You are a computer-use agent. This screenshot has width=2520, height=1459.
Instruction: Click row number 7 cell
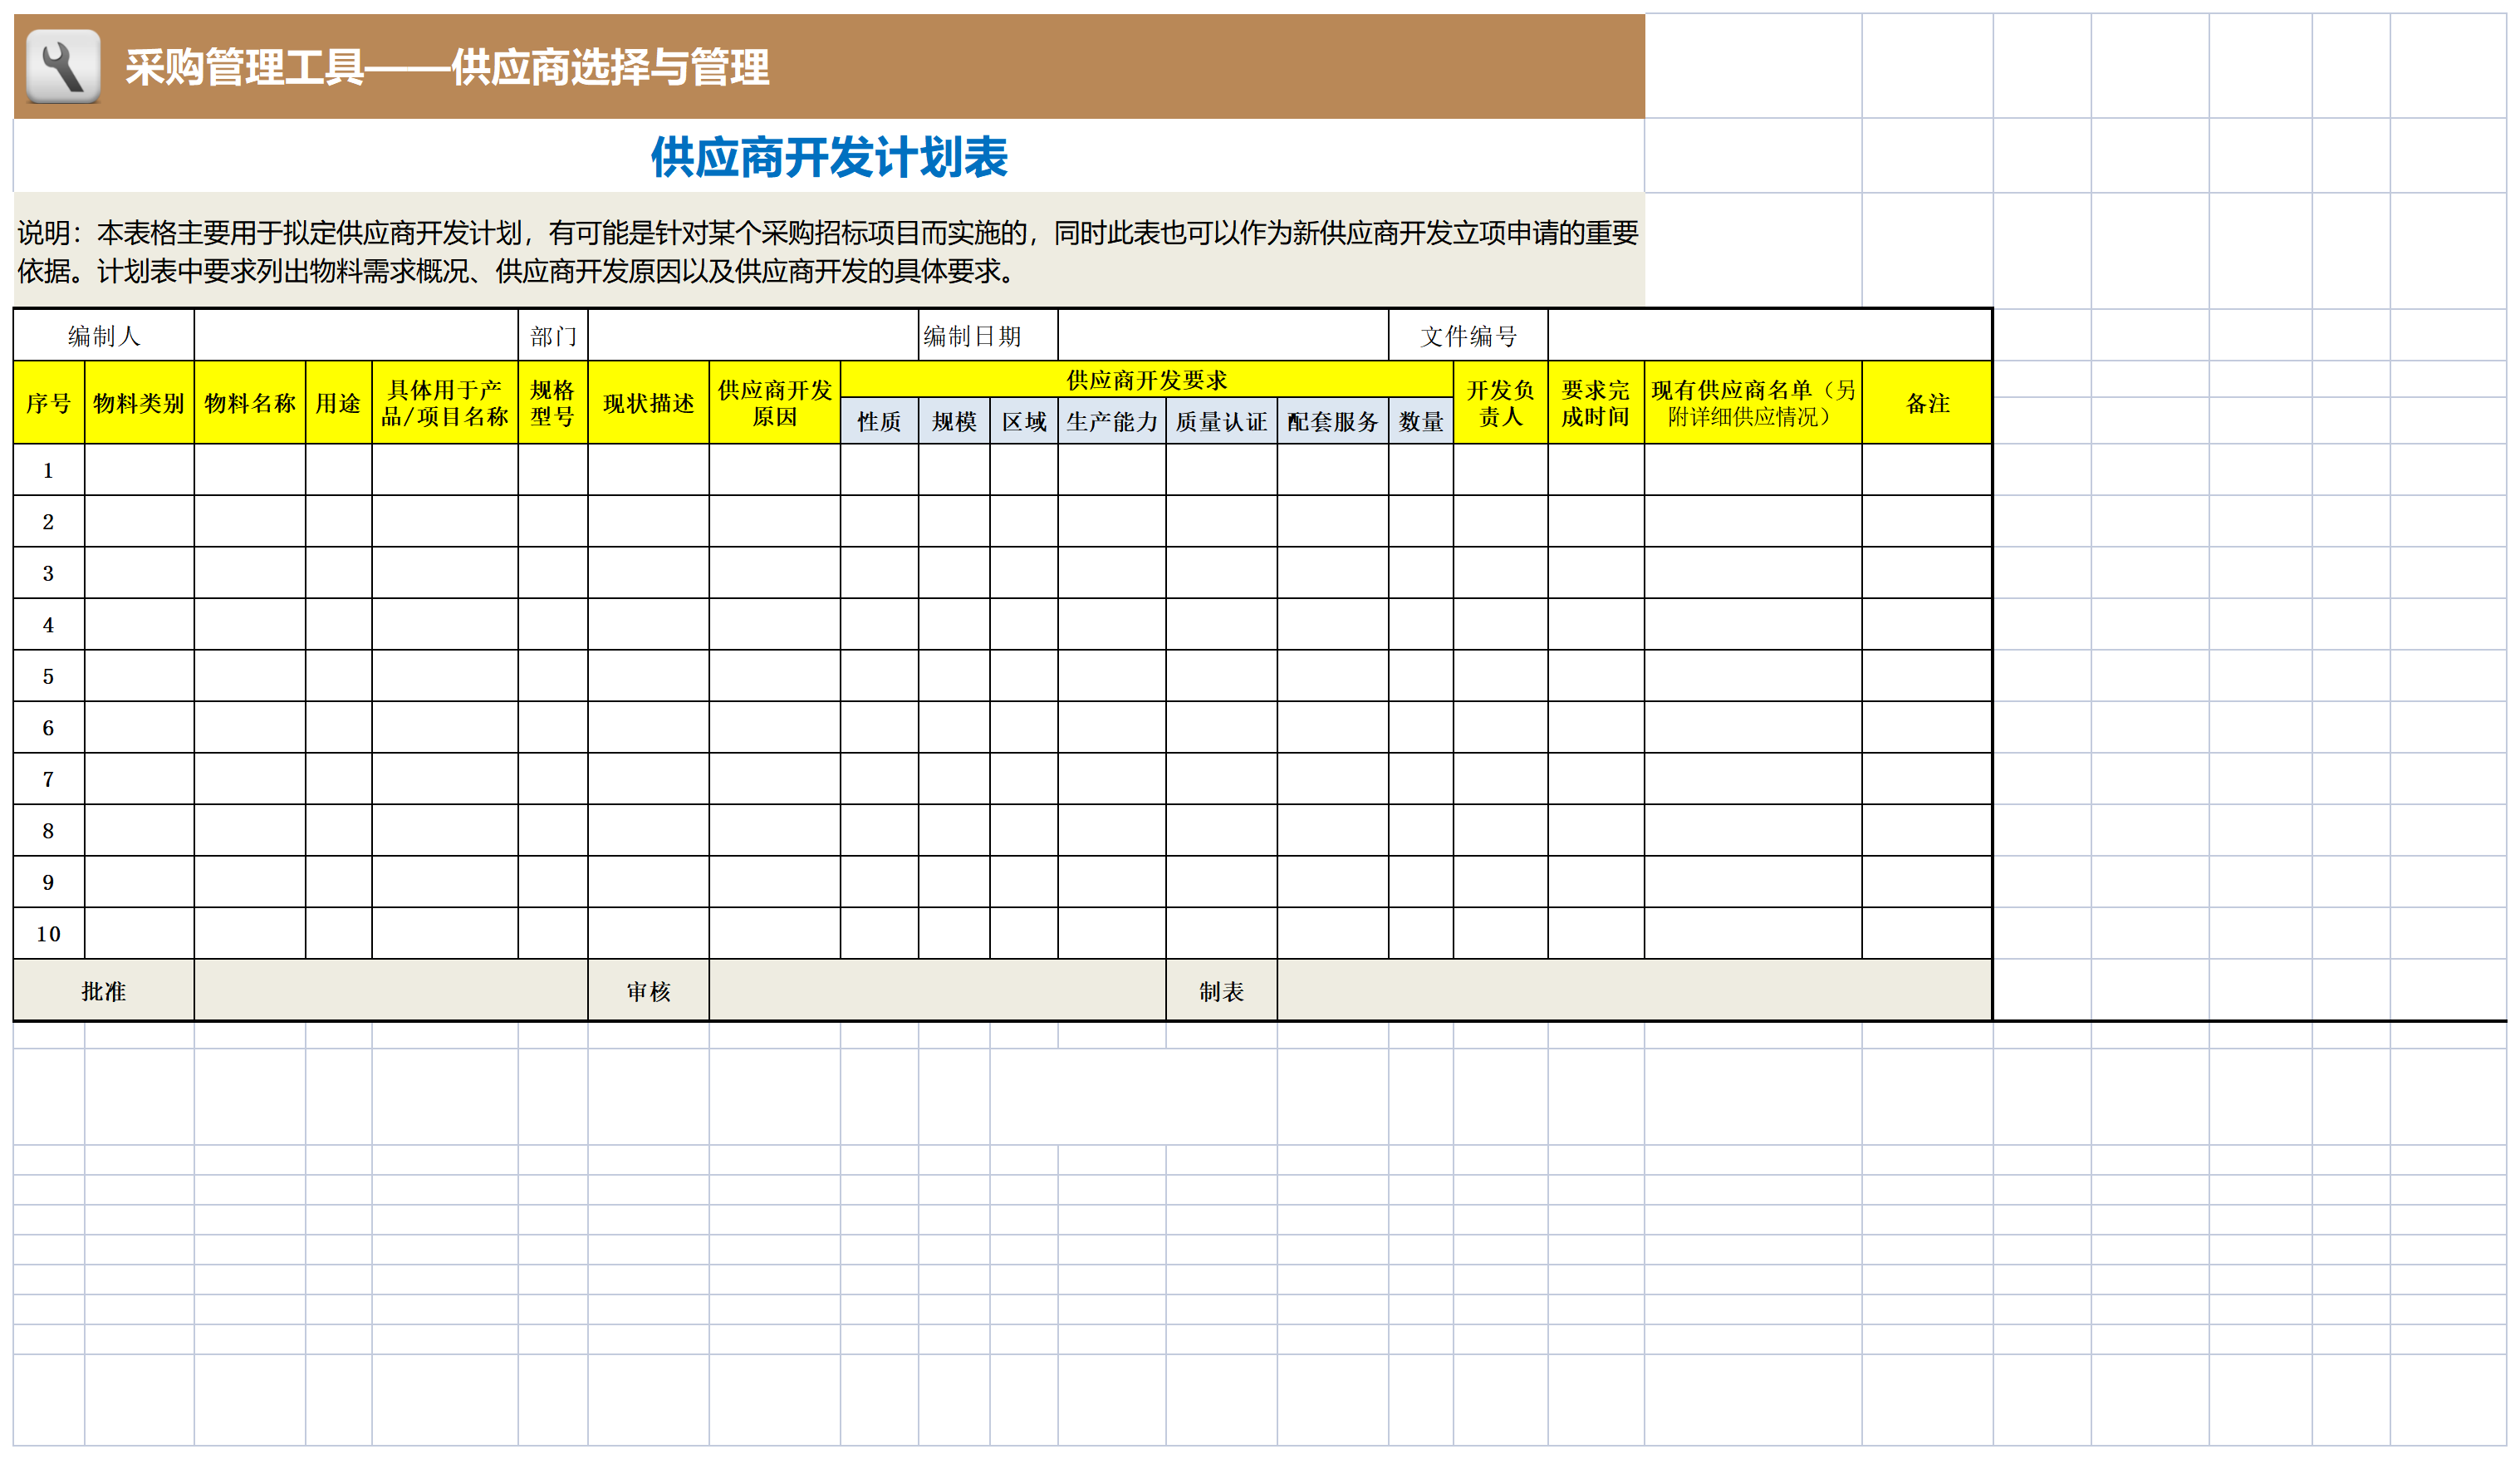49,779
